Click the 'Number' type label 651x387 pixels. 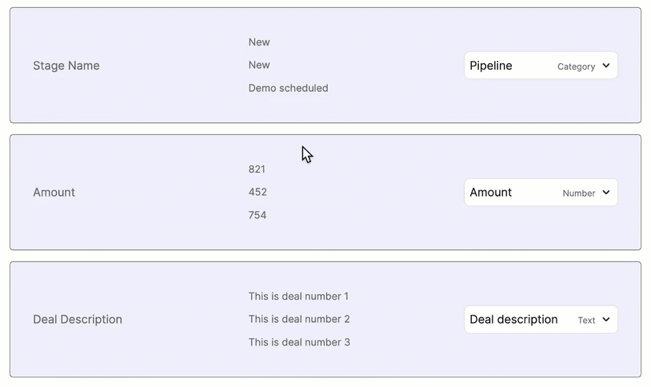coord(579,193)
